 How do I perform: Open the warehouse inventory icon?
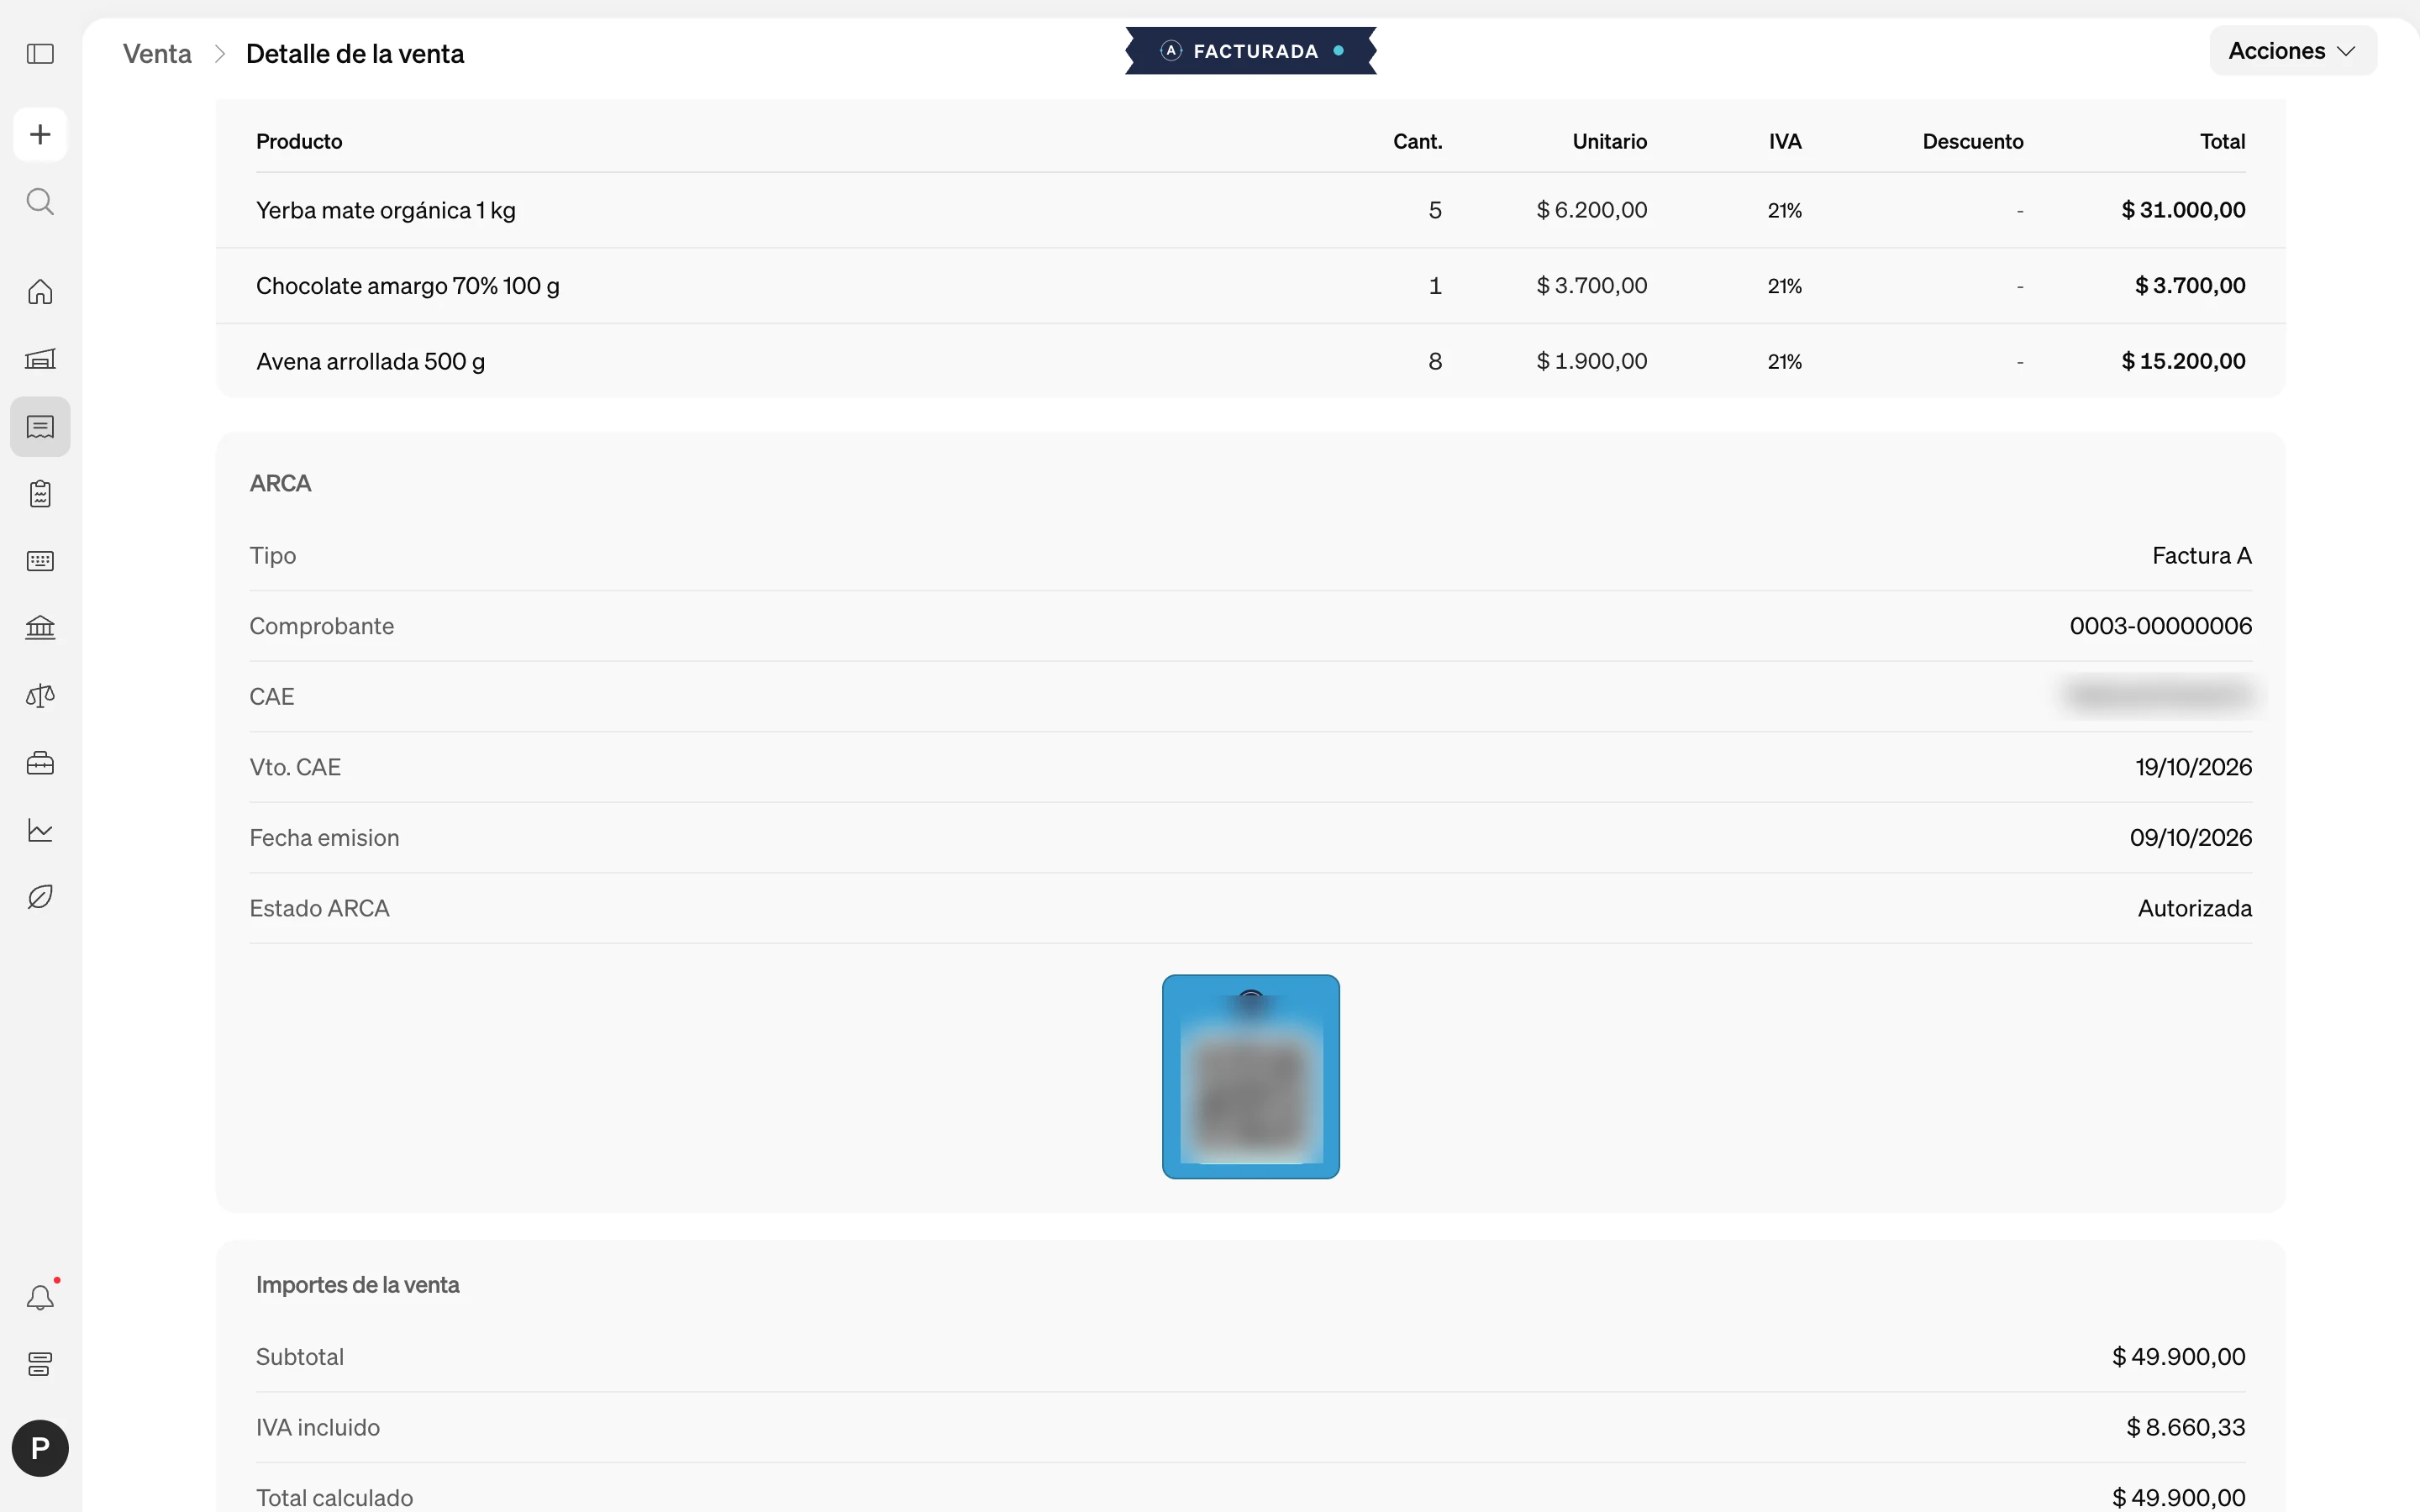(40, 359)
